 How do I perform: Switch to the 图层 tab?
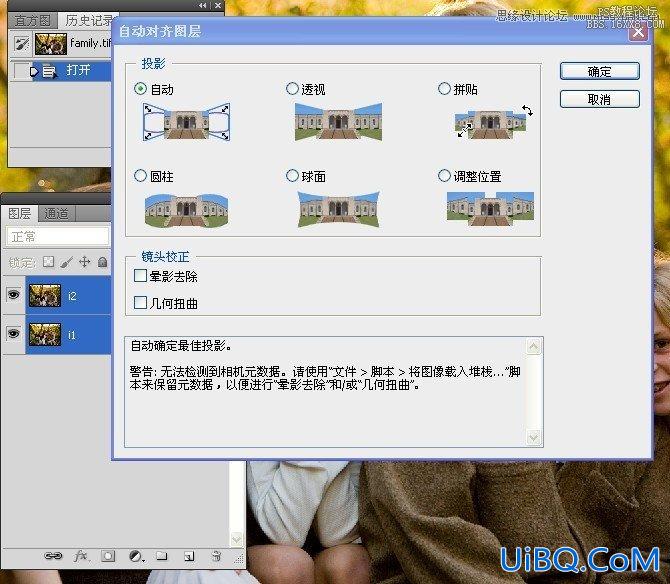point(20,213)
